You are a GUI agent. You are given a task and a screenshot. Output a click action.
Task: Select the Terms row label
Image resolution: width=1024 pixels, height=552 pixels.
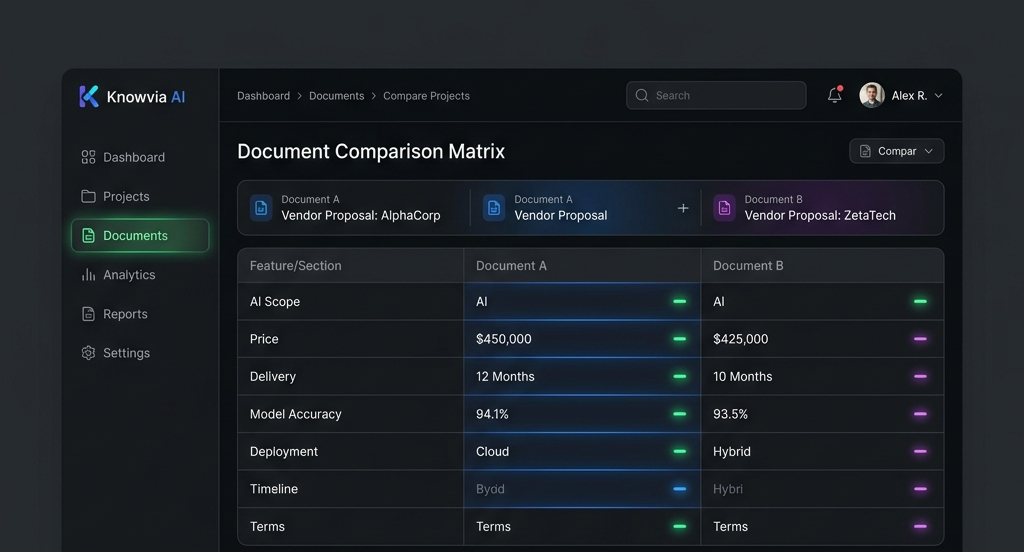[x=267, y=527]
